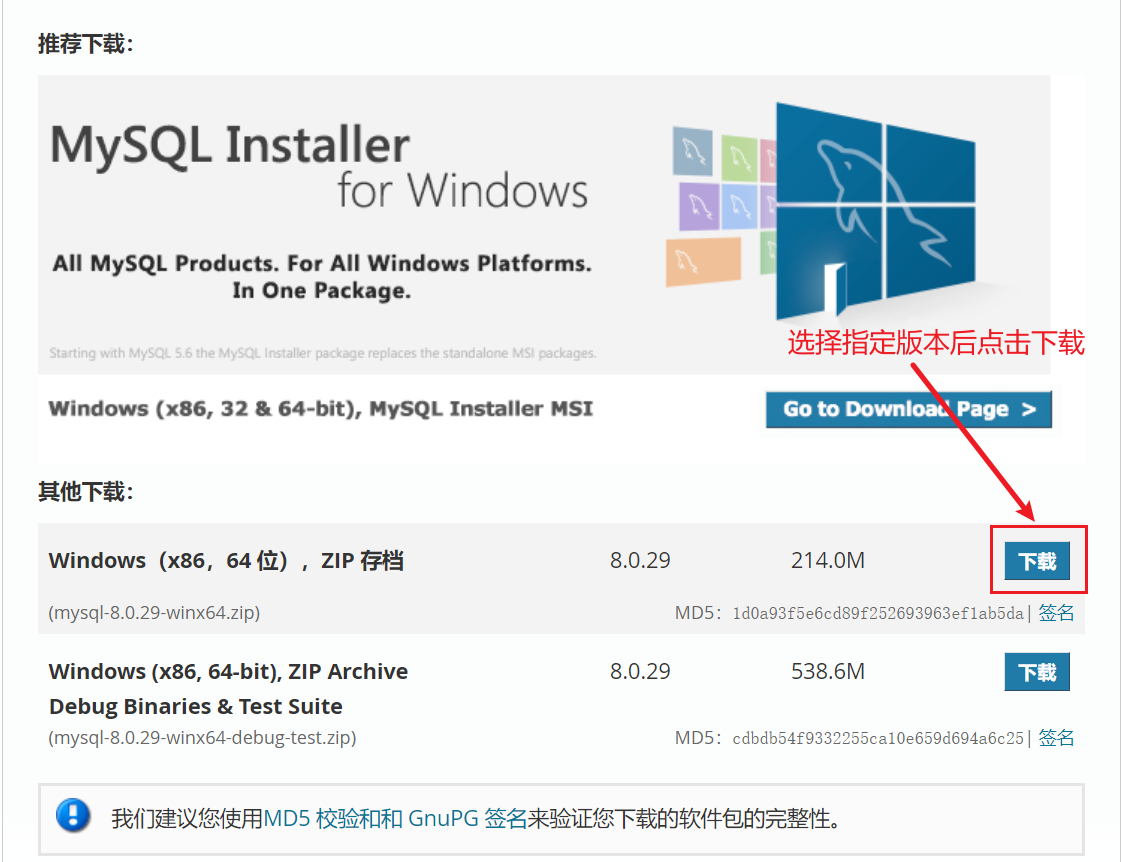1121x862 pixels.
Task: Click the MD5 hash 1d0a93f5e6cd89f2... text
Action: coord(878,613)
